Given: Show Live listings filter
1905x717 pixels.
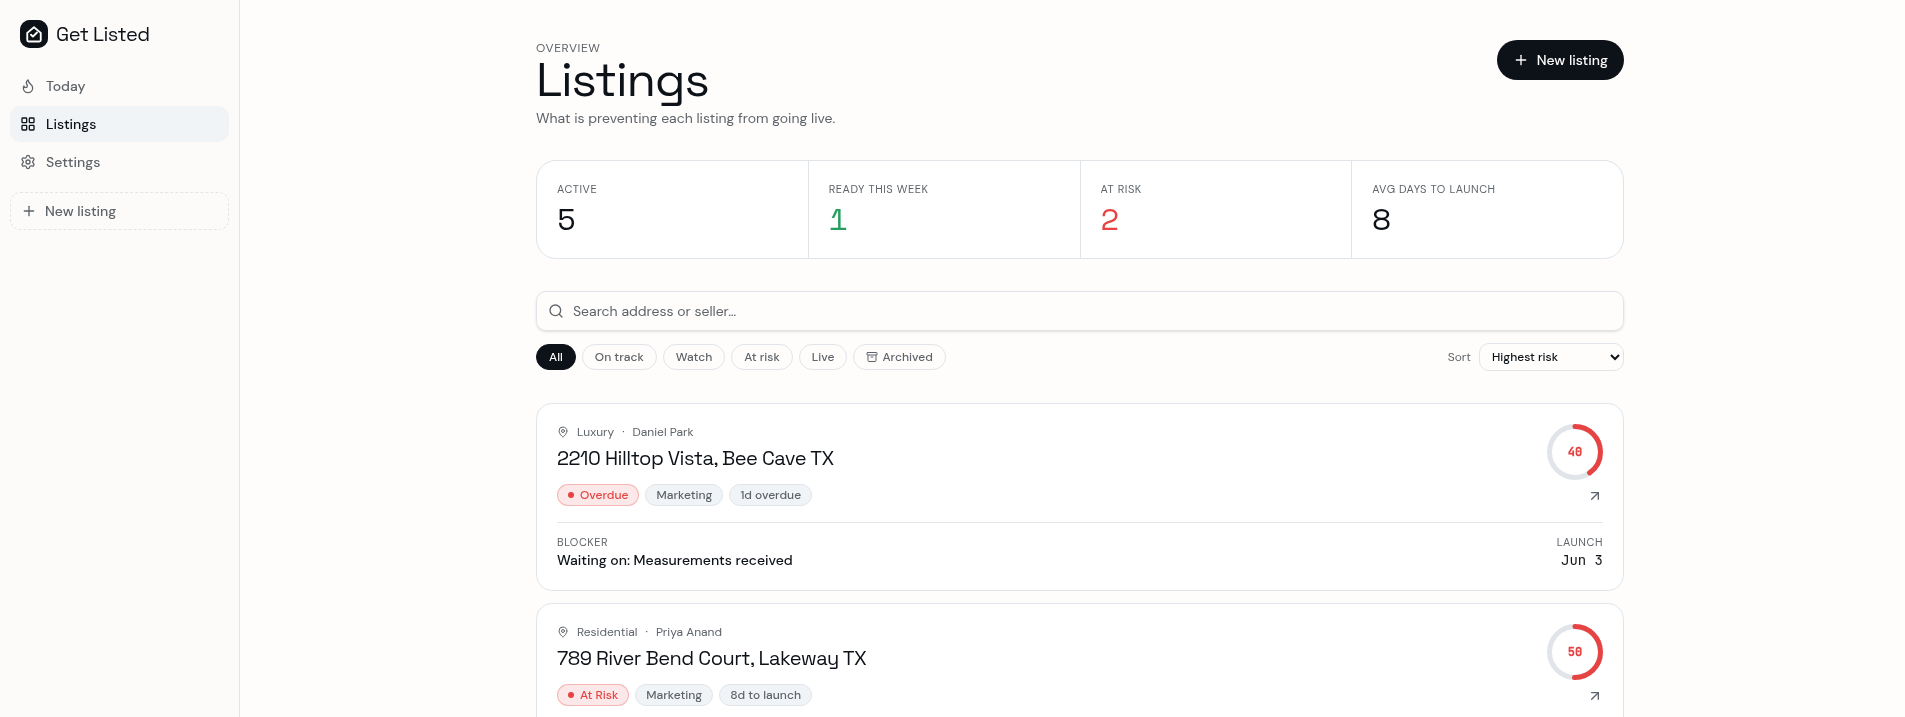Looking at the screenshot, I should click(x=823, y=357).
